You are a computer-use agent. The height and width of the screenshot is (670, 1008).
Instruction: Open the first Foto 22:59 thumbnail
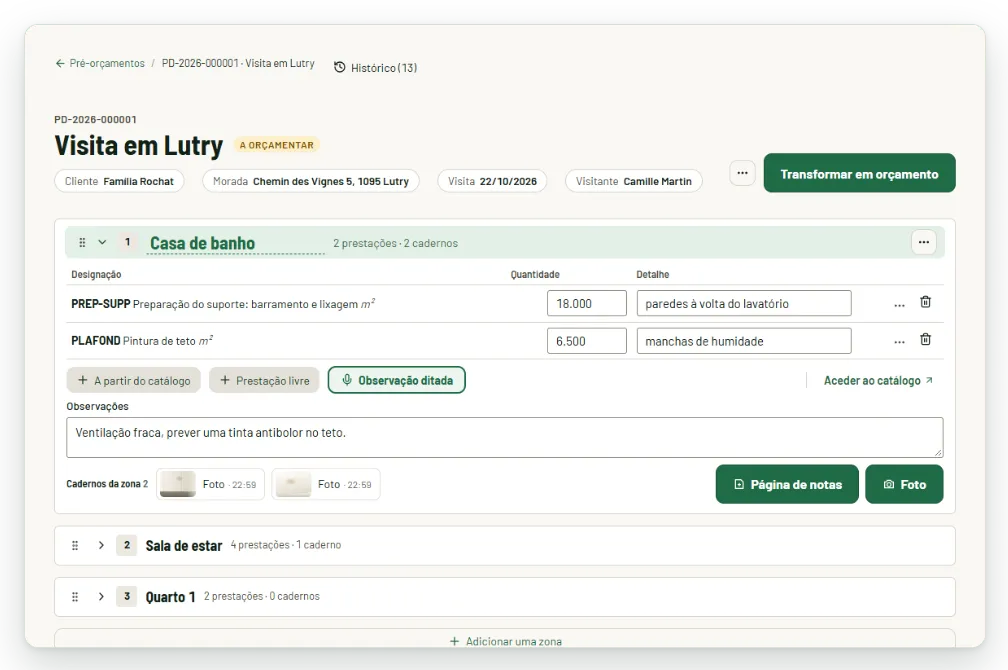pos(210,484)
